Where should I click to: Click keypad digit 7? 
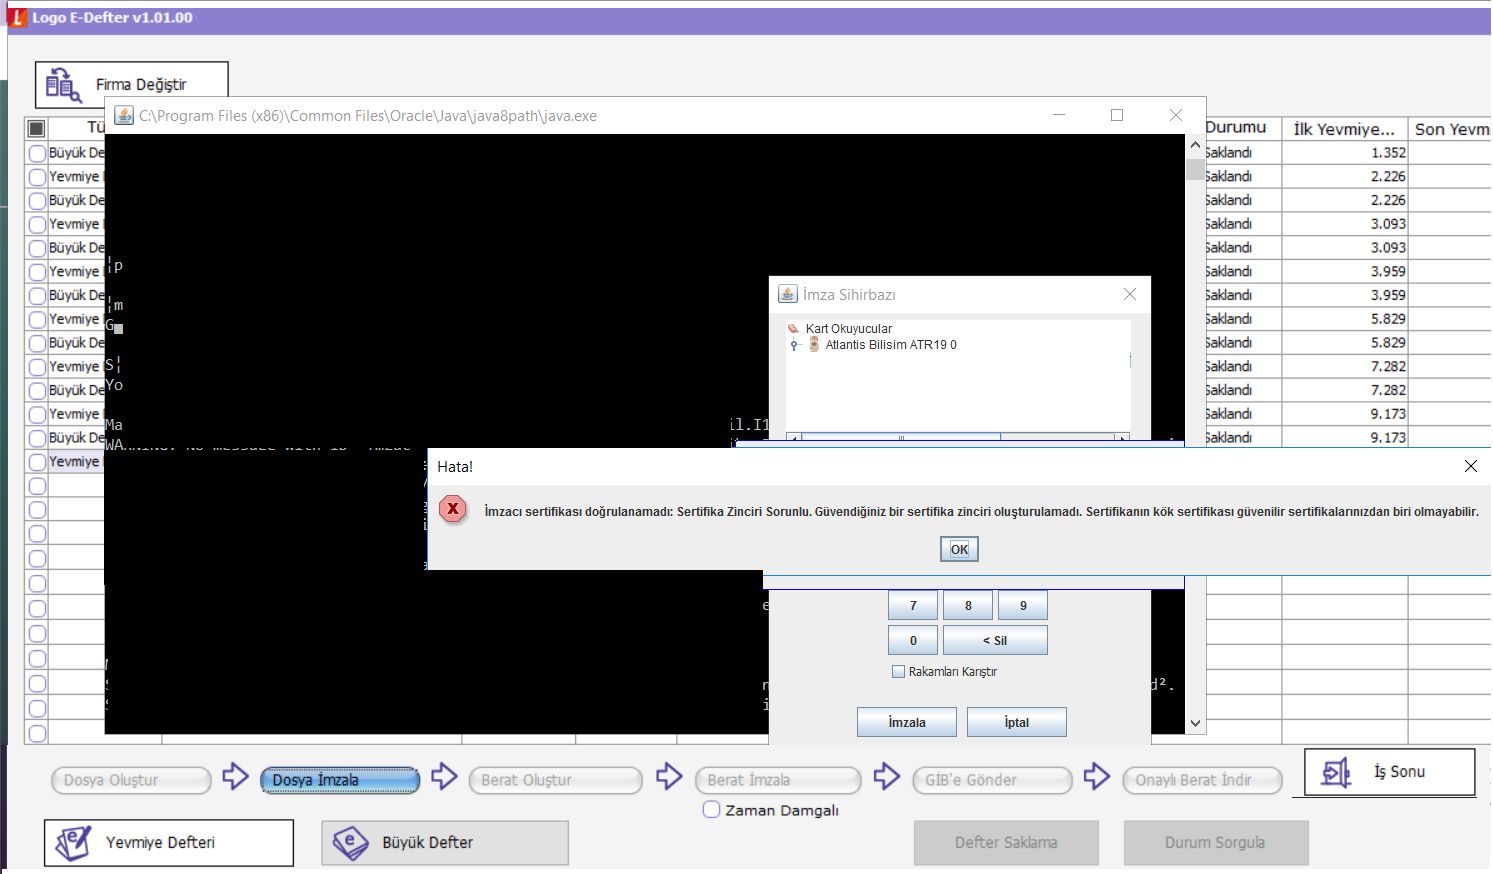[x=913, y=605]
